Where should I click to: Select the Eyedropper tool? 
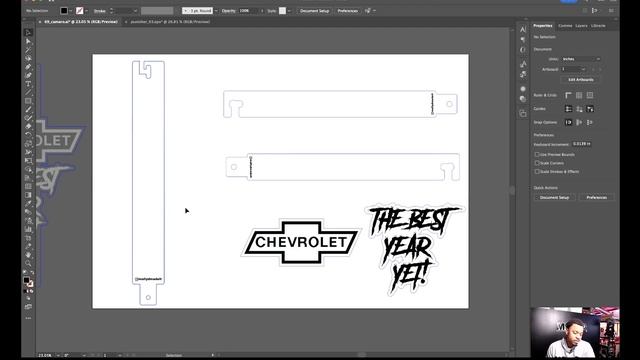(28, 203)
